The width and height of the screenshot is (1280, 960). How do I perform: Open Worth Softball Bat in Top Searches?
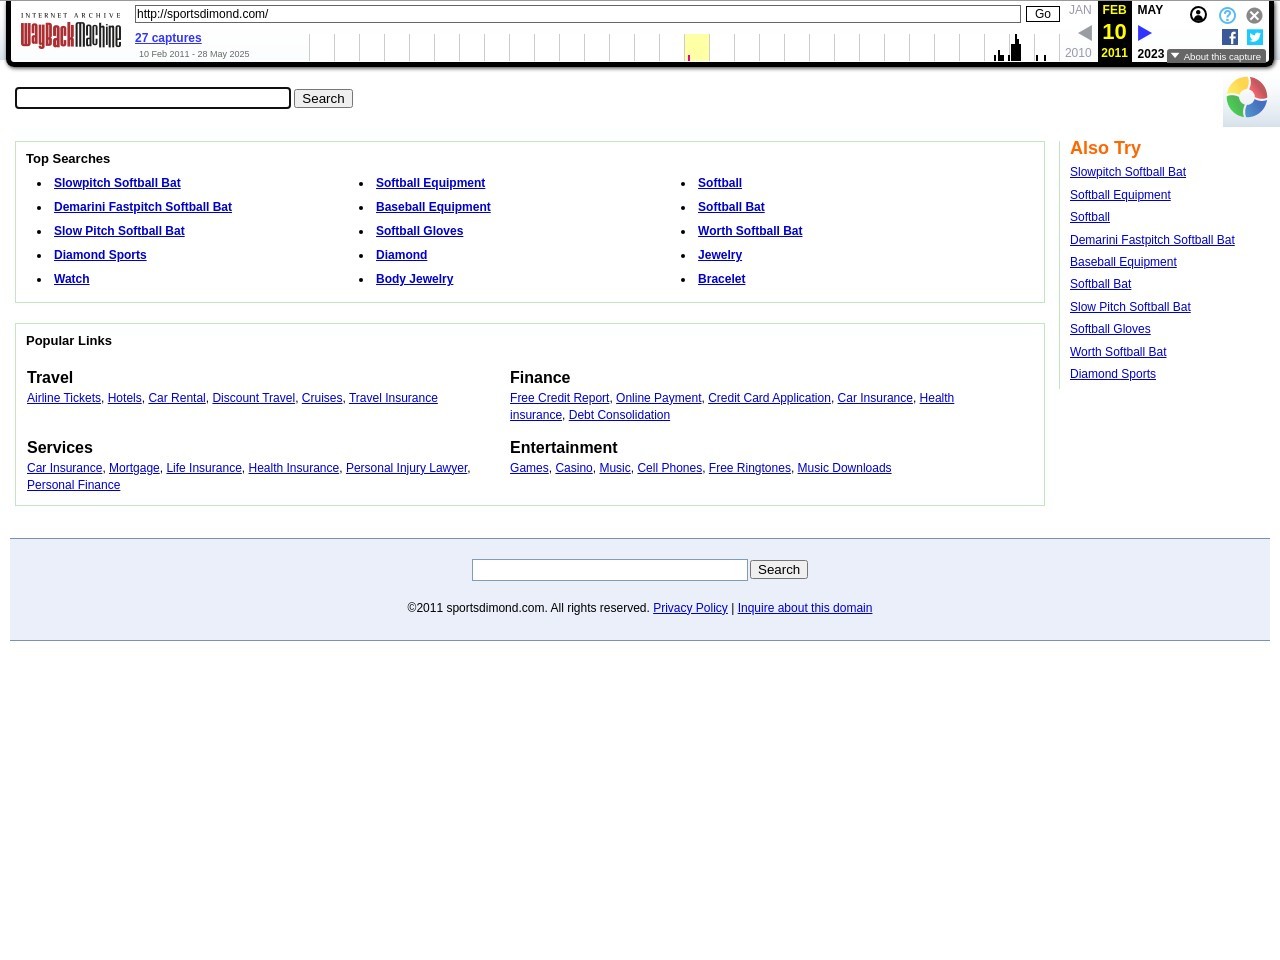tap(750, 231)
